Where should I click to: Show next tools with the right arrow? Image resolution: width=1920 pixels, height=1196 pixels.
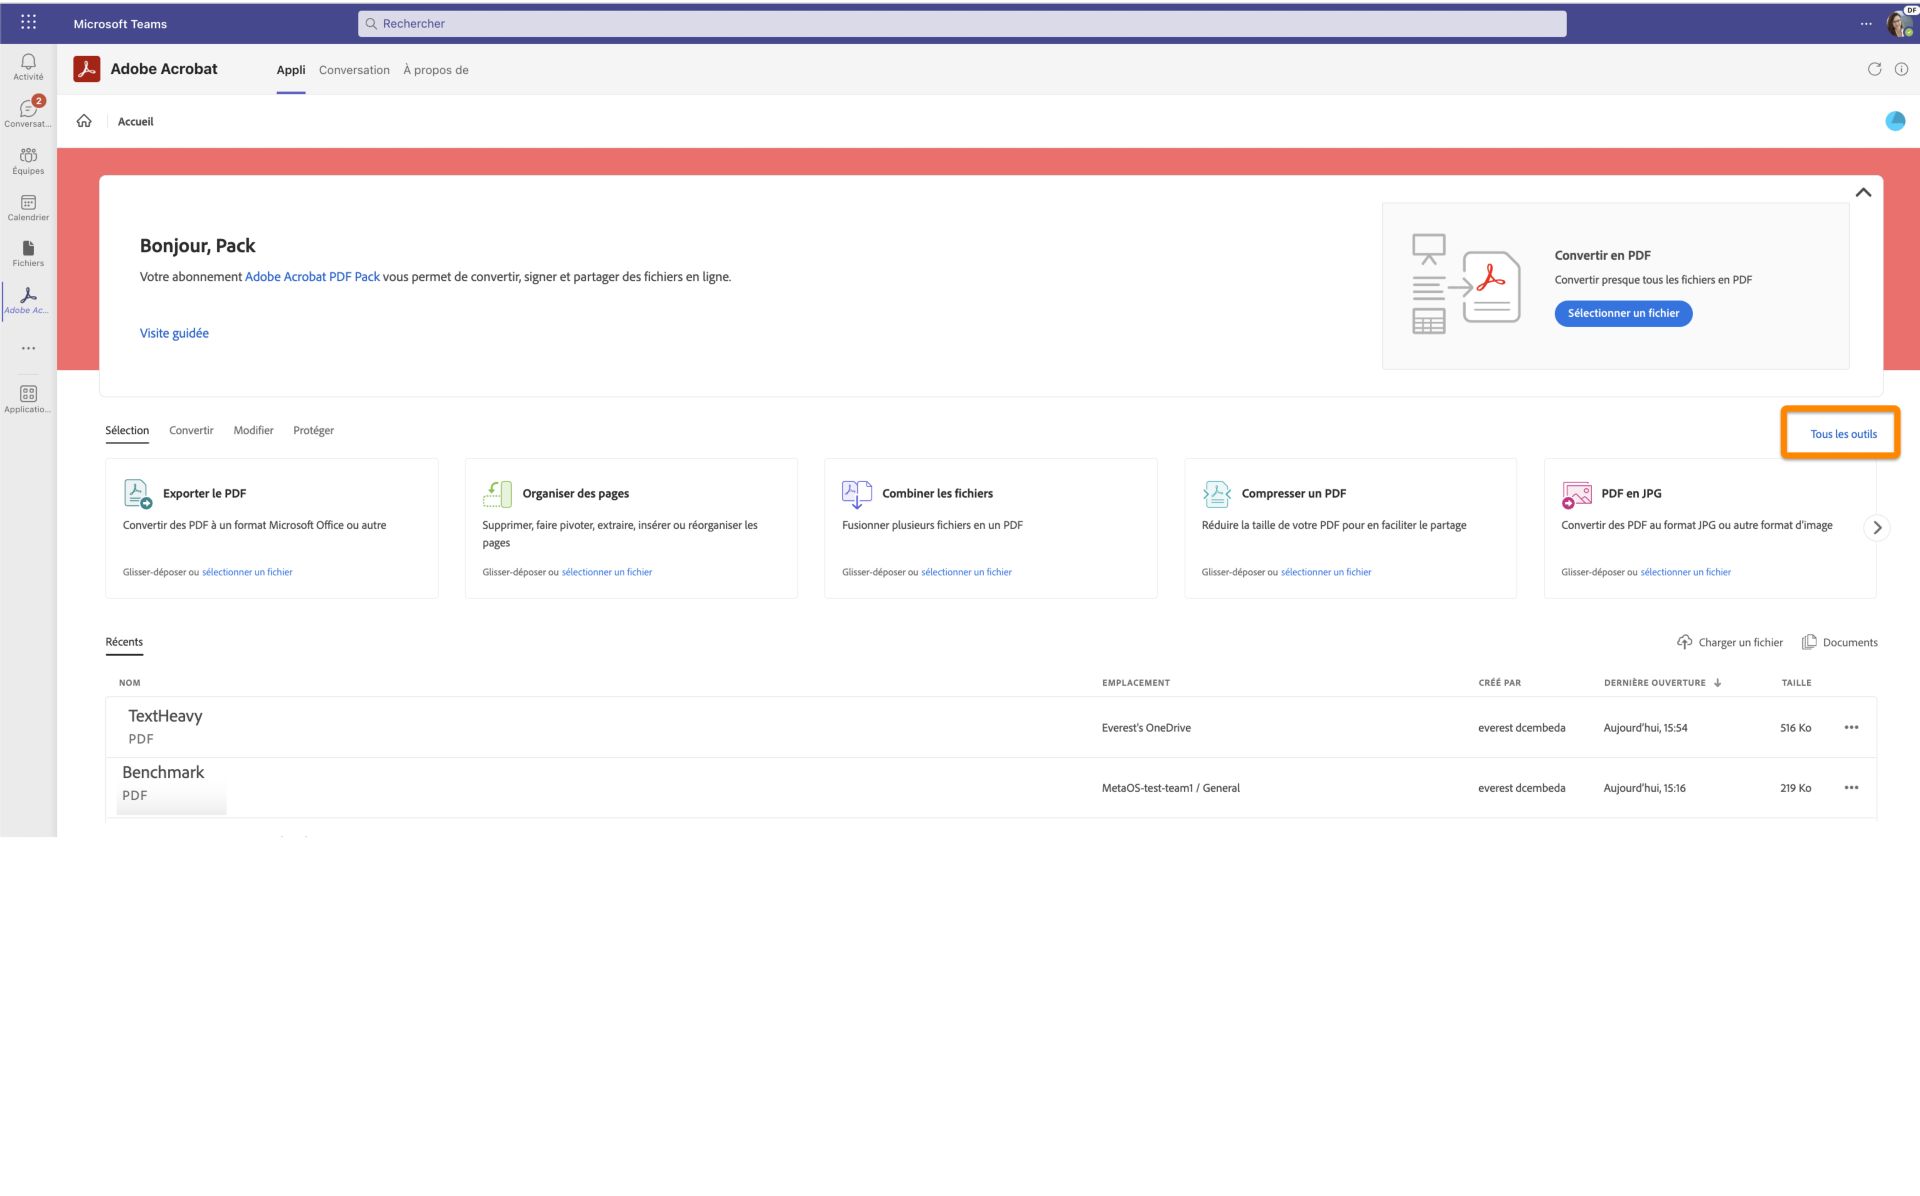pos(1877,527)
